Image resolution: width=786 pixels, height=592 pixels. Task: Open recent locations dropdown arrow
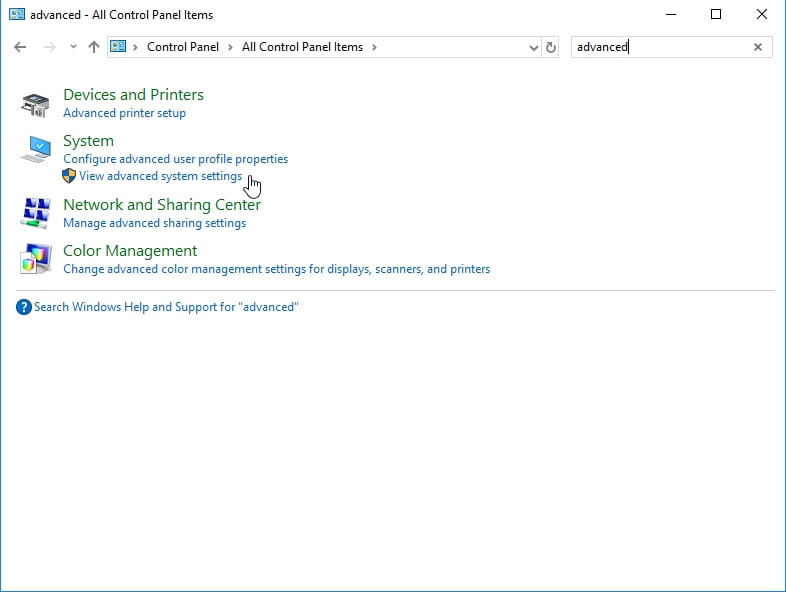pyautogui.click(x=73, y=47)
